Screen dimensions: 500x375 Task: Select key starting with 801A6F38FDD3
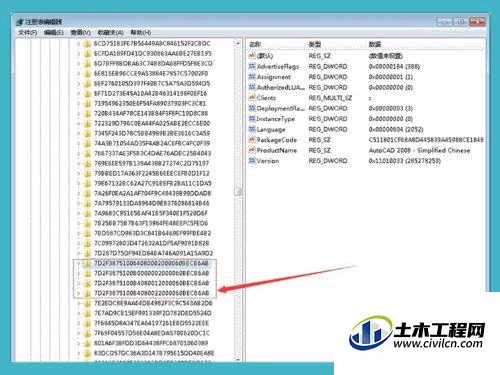(x=151, y=343)
